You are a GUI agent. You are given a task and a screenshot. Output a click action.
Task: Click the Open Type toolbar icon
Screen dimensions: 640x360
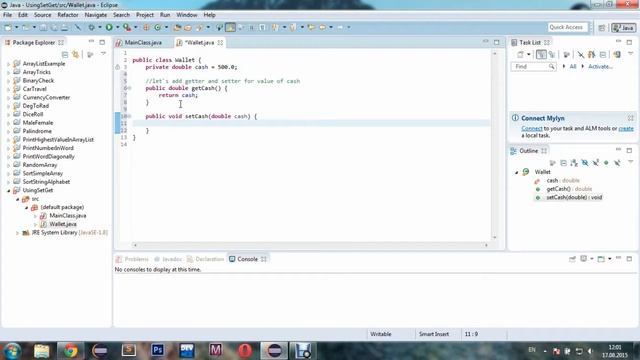pyautogui.click(x=177, y=27)
